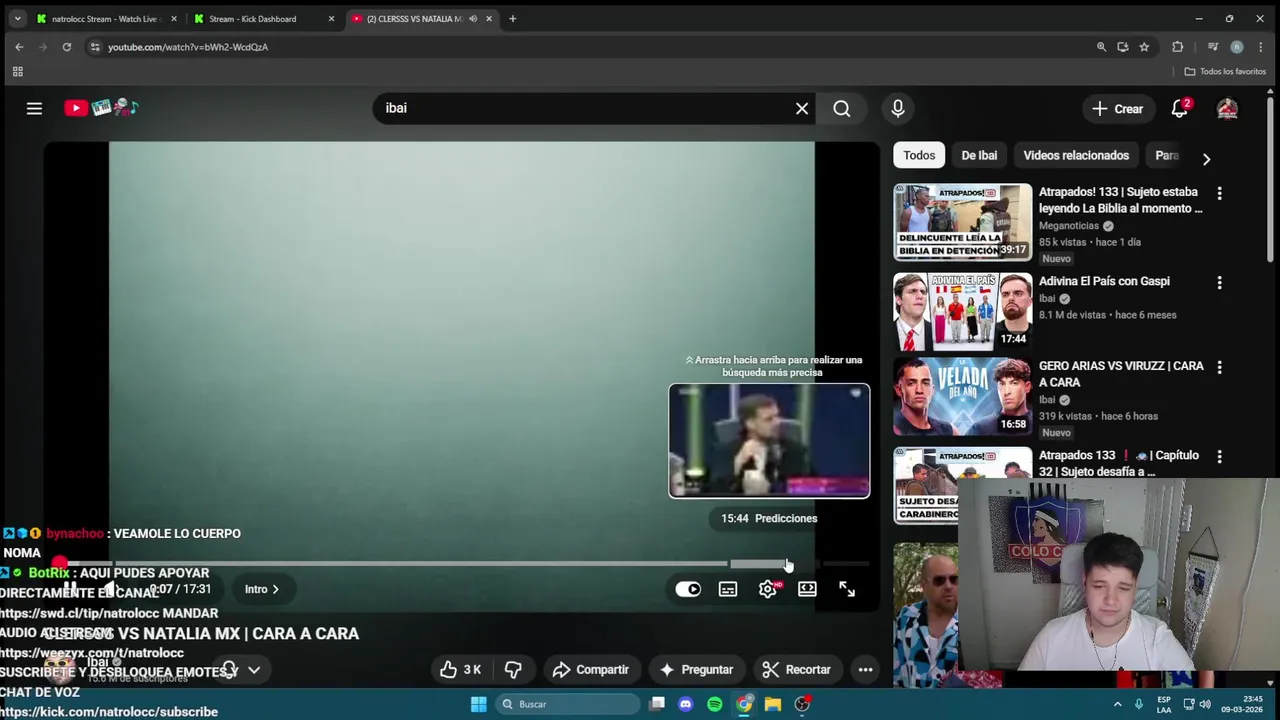Open the YouTube hamburger guide menu
This screenshot has height=720, width=1280.
tap(34, 108)
